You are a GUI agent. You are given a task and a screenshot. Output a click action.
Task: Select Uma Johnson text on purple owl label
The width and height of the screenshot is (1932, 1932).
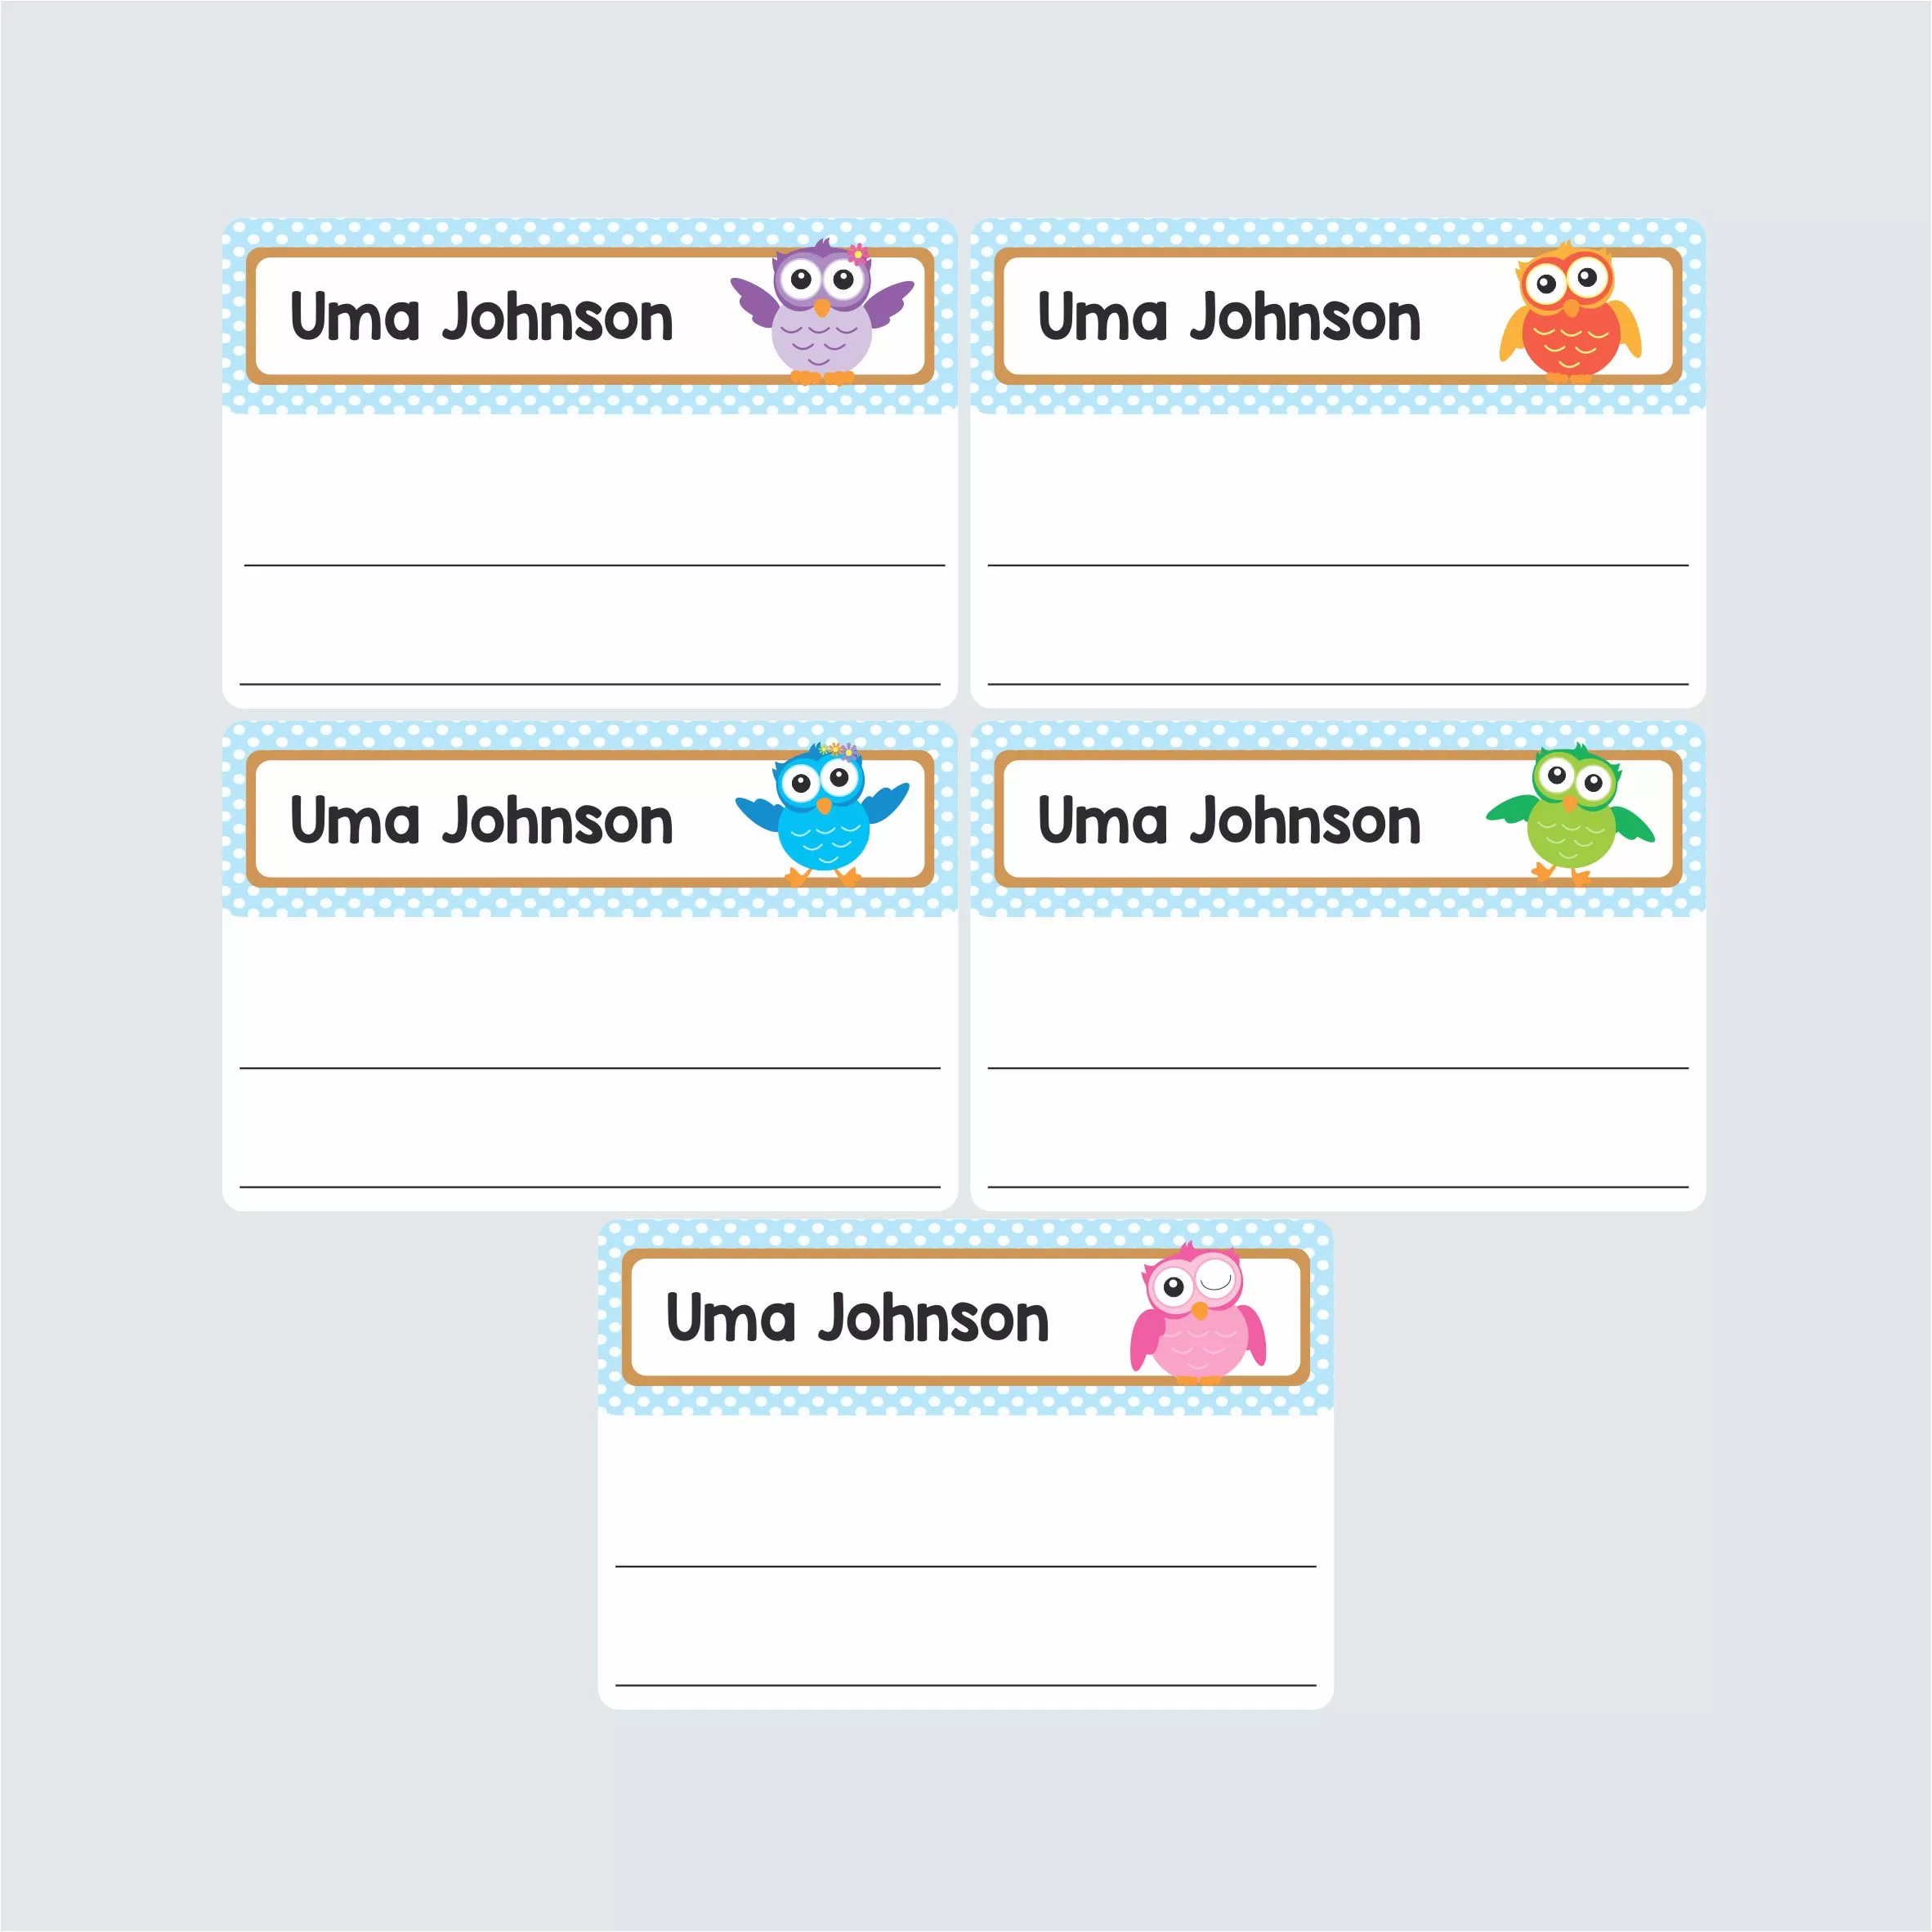481,317
